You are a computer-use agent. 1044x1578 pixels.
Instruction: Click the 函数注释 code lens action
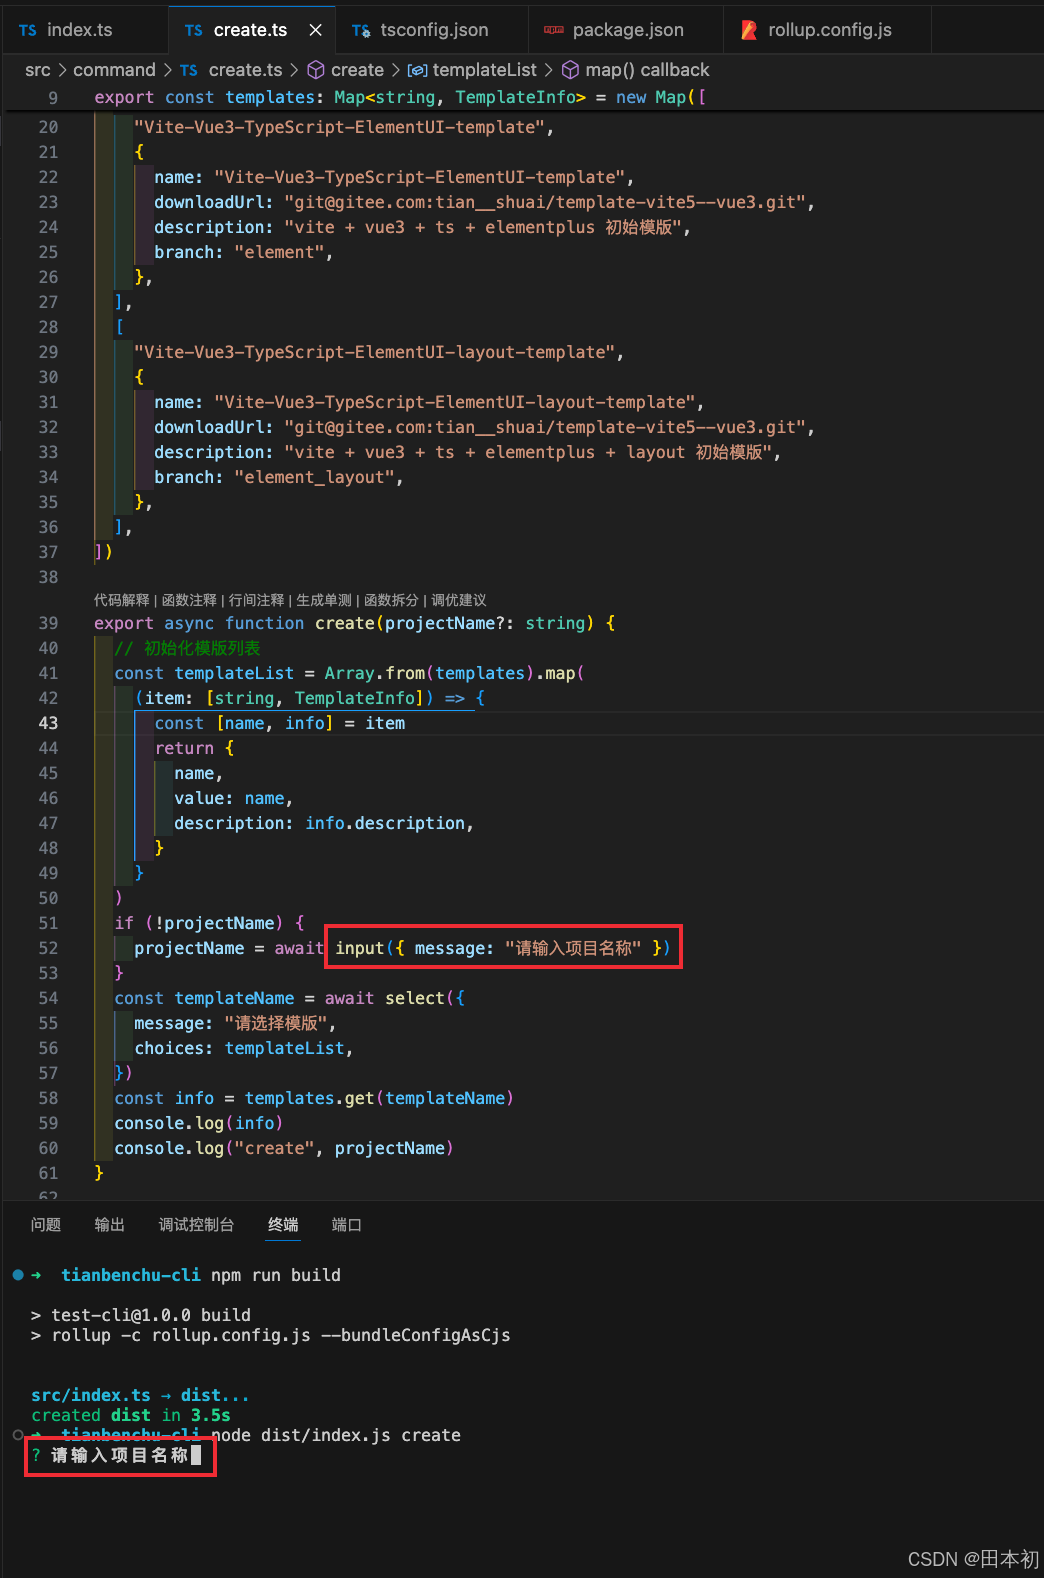pyautogui.click(x=189, y=600)
